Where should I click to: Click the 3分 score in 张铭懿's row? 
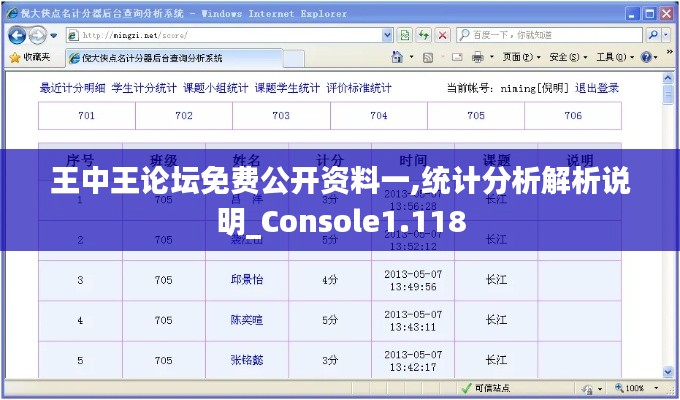pos(330,360)
